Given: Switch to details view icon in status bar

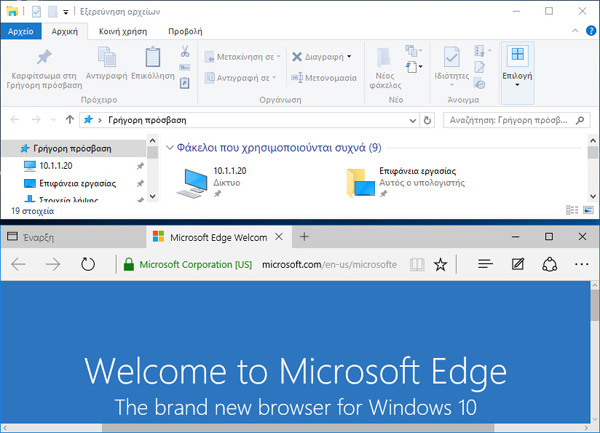Looking at the screenshot, I should 572,210.
